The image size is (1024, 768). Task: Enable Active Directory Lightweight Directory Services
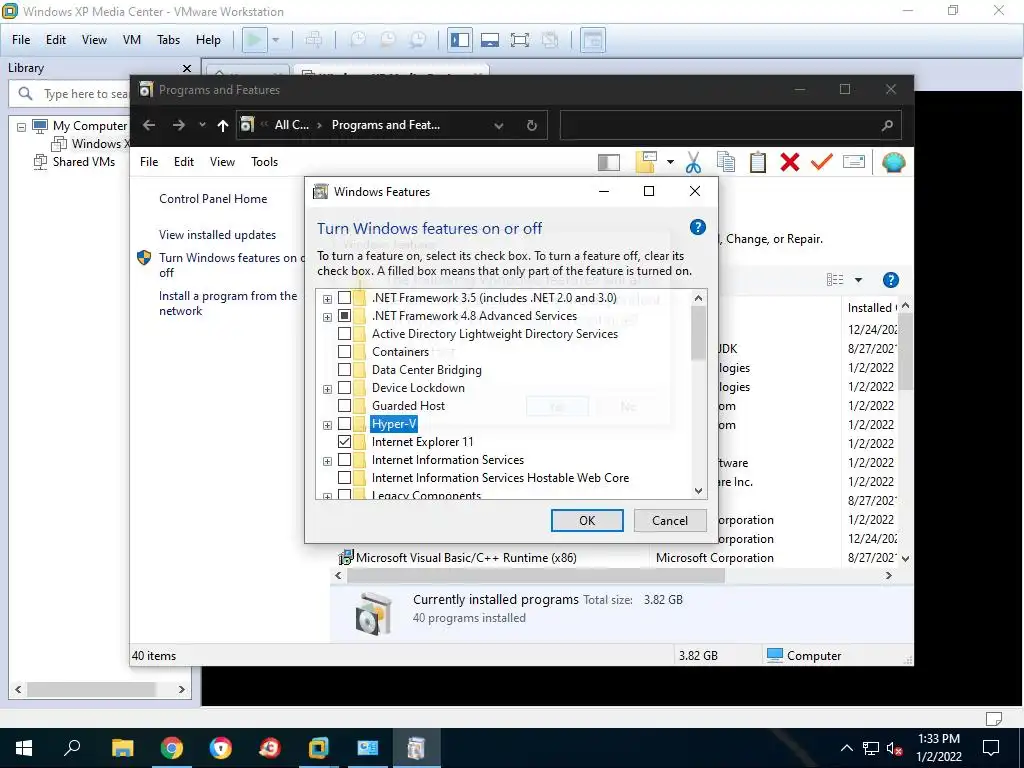click(344, 334)
